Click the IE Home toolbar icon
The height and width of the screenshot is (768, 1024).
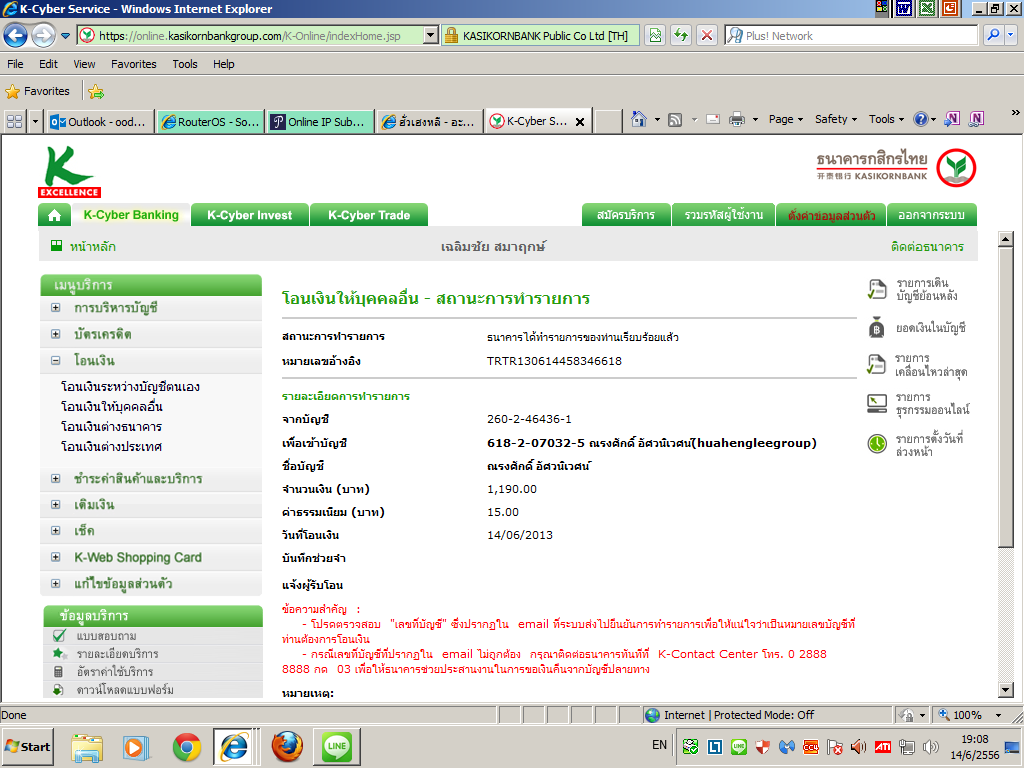639,120
